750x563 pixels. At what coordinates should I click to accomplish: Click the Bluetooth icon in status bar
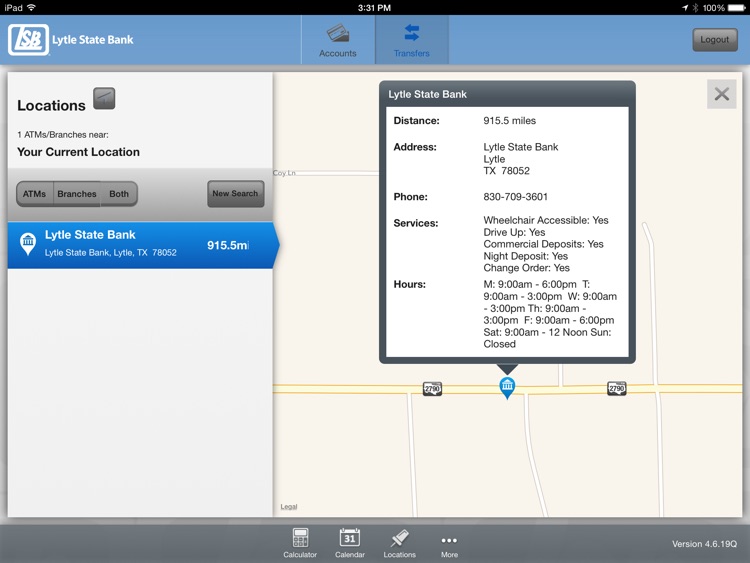(x=695, y=8)
